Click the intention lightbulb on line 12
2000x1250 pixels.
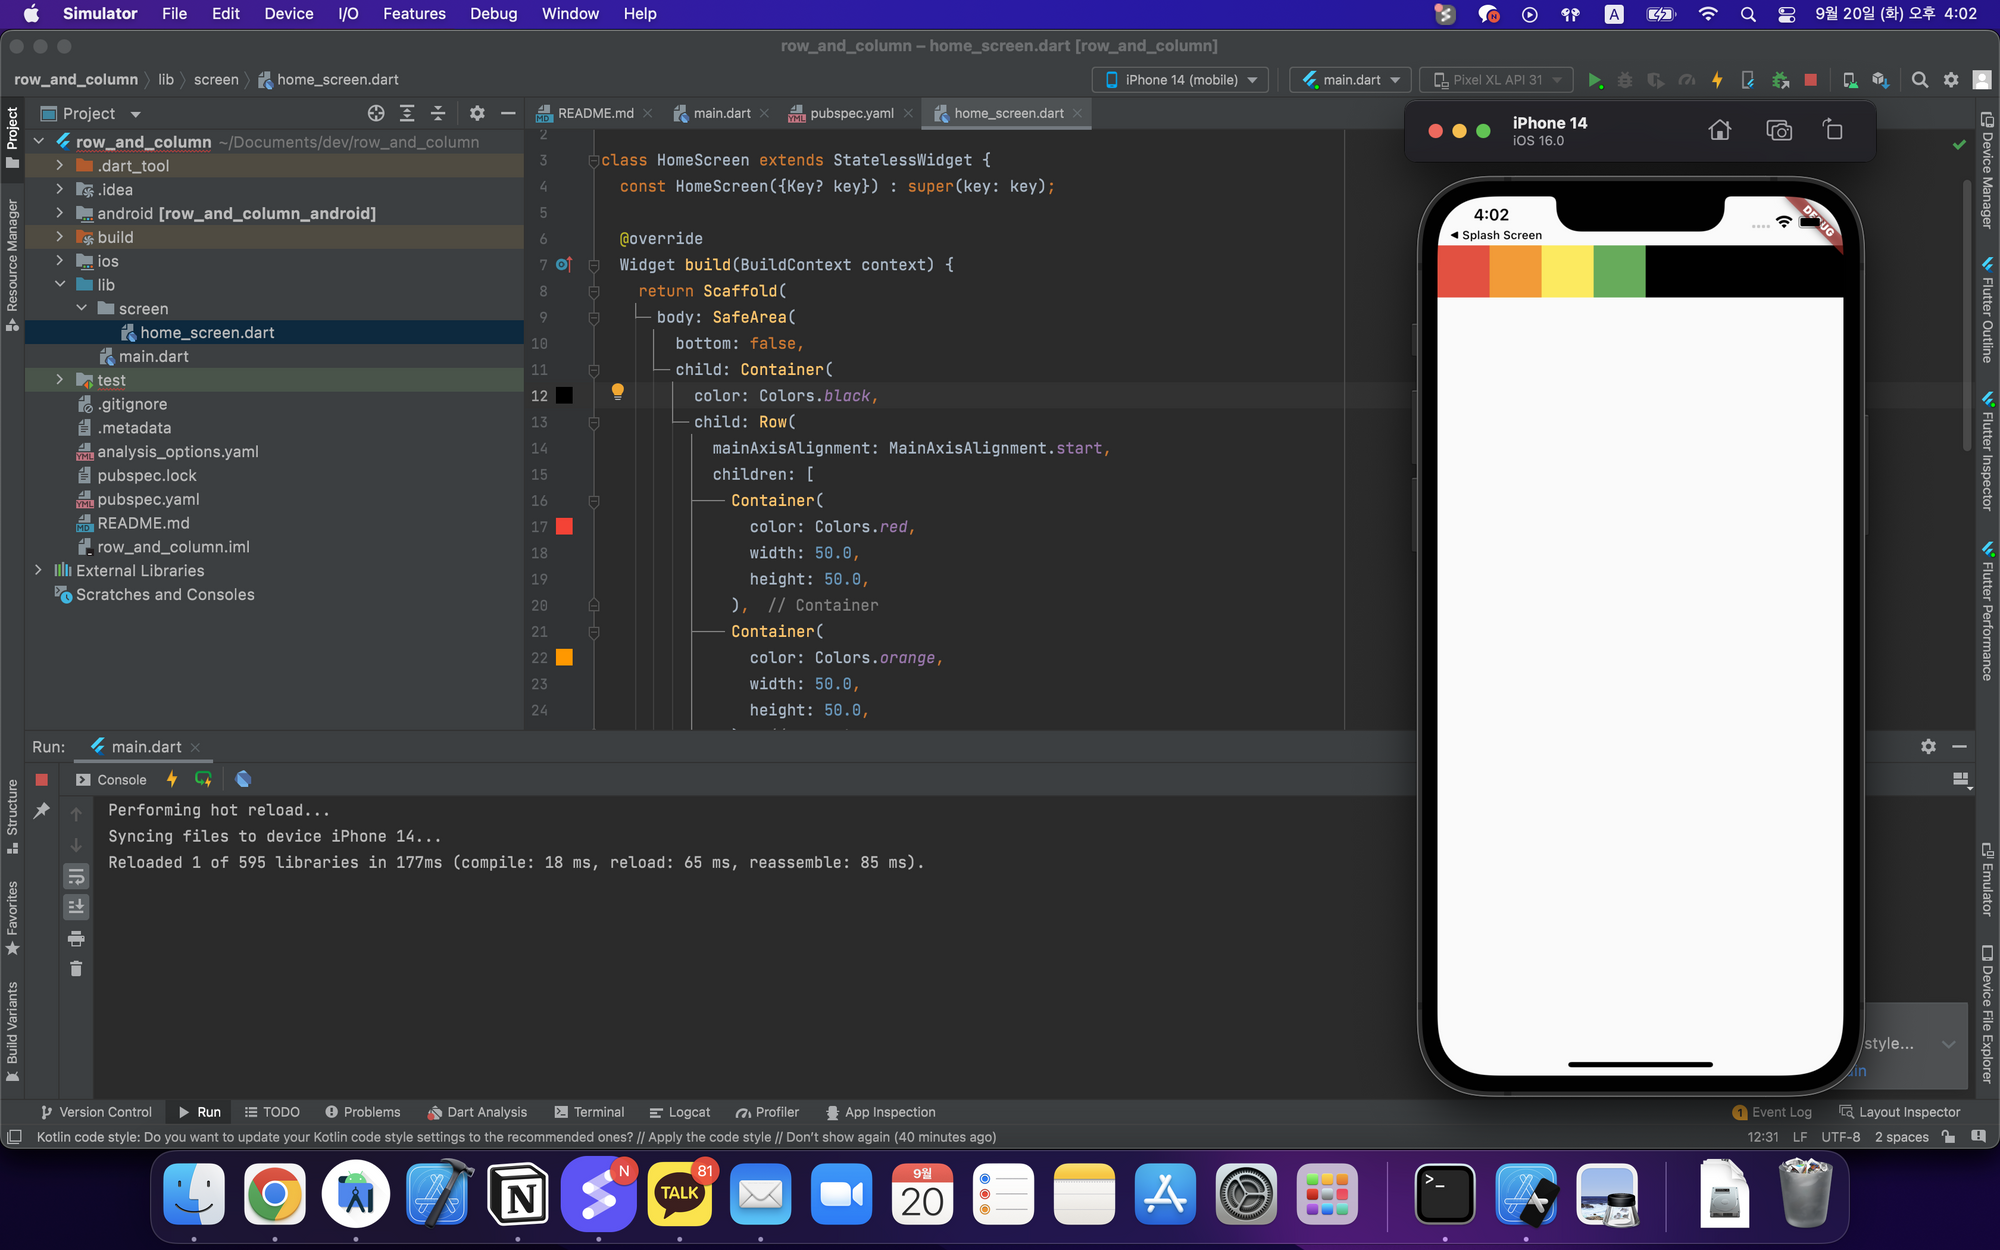(x=617, y=392)
